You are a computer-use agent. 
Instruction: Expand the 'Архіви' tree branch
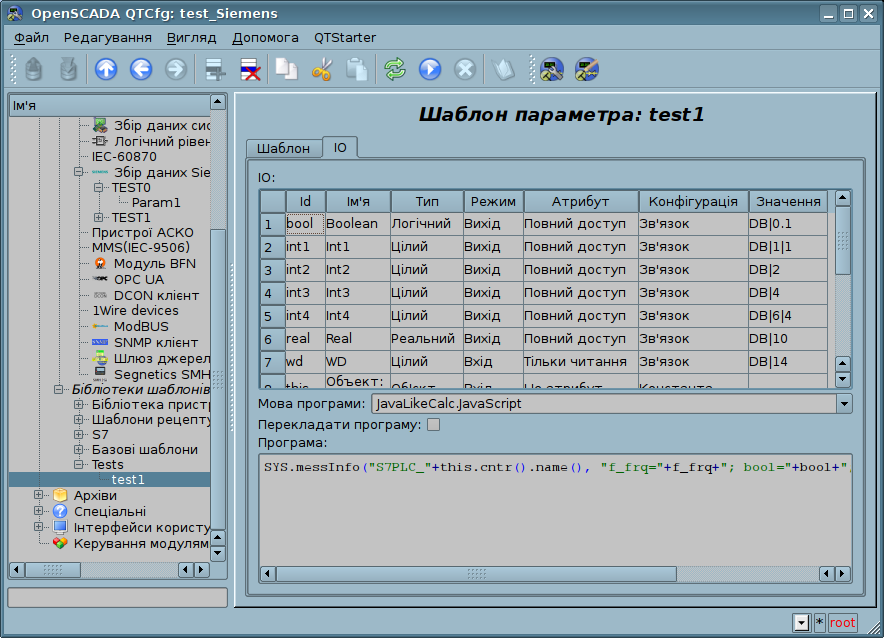[40, 495]
